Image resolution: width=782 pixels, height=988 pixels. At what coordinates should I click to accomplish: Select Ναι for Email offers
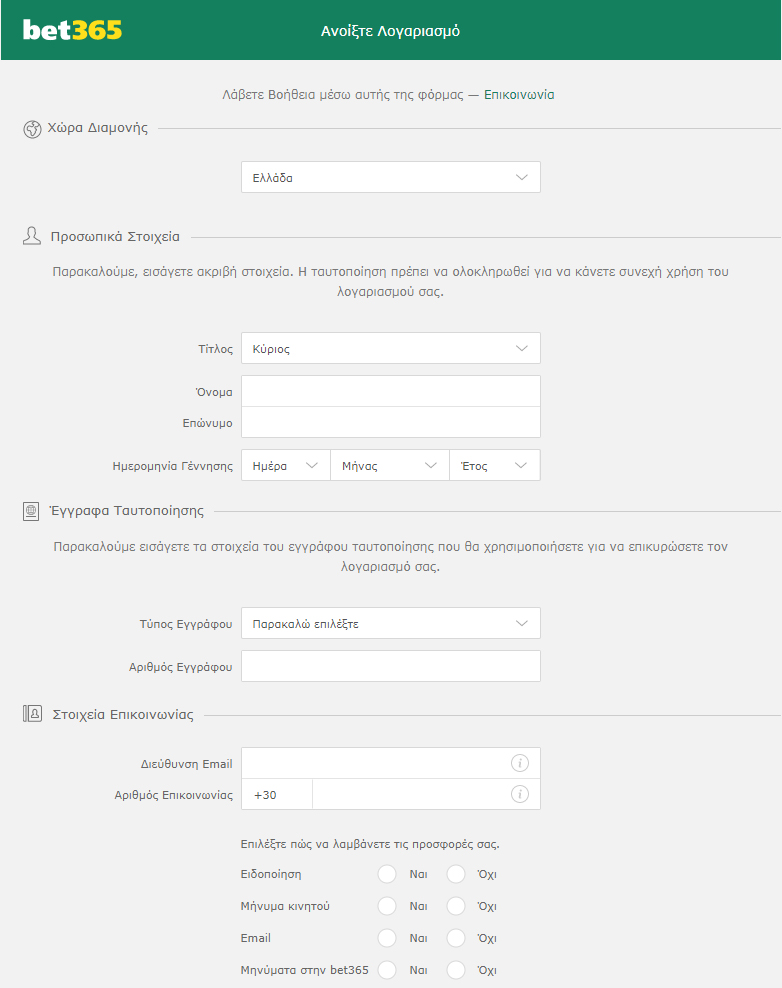[x=387, y=939]
